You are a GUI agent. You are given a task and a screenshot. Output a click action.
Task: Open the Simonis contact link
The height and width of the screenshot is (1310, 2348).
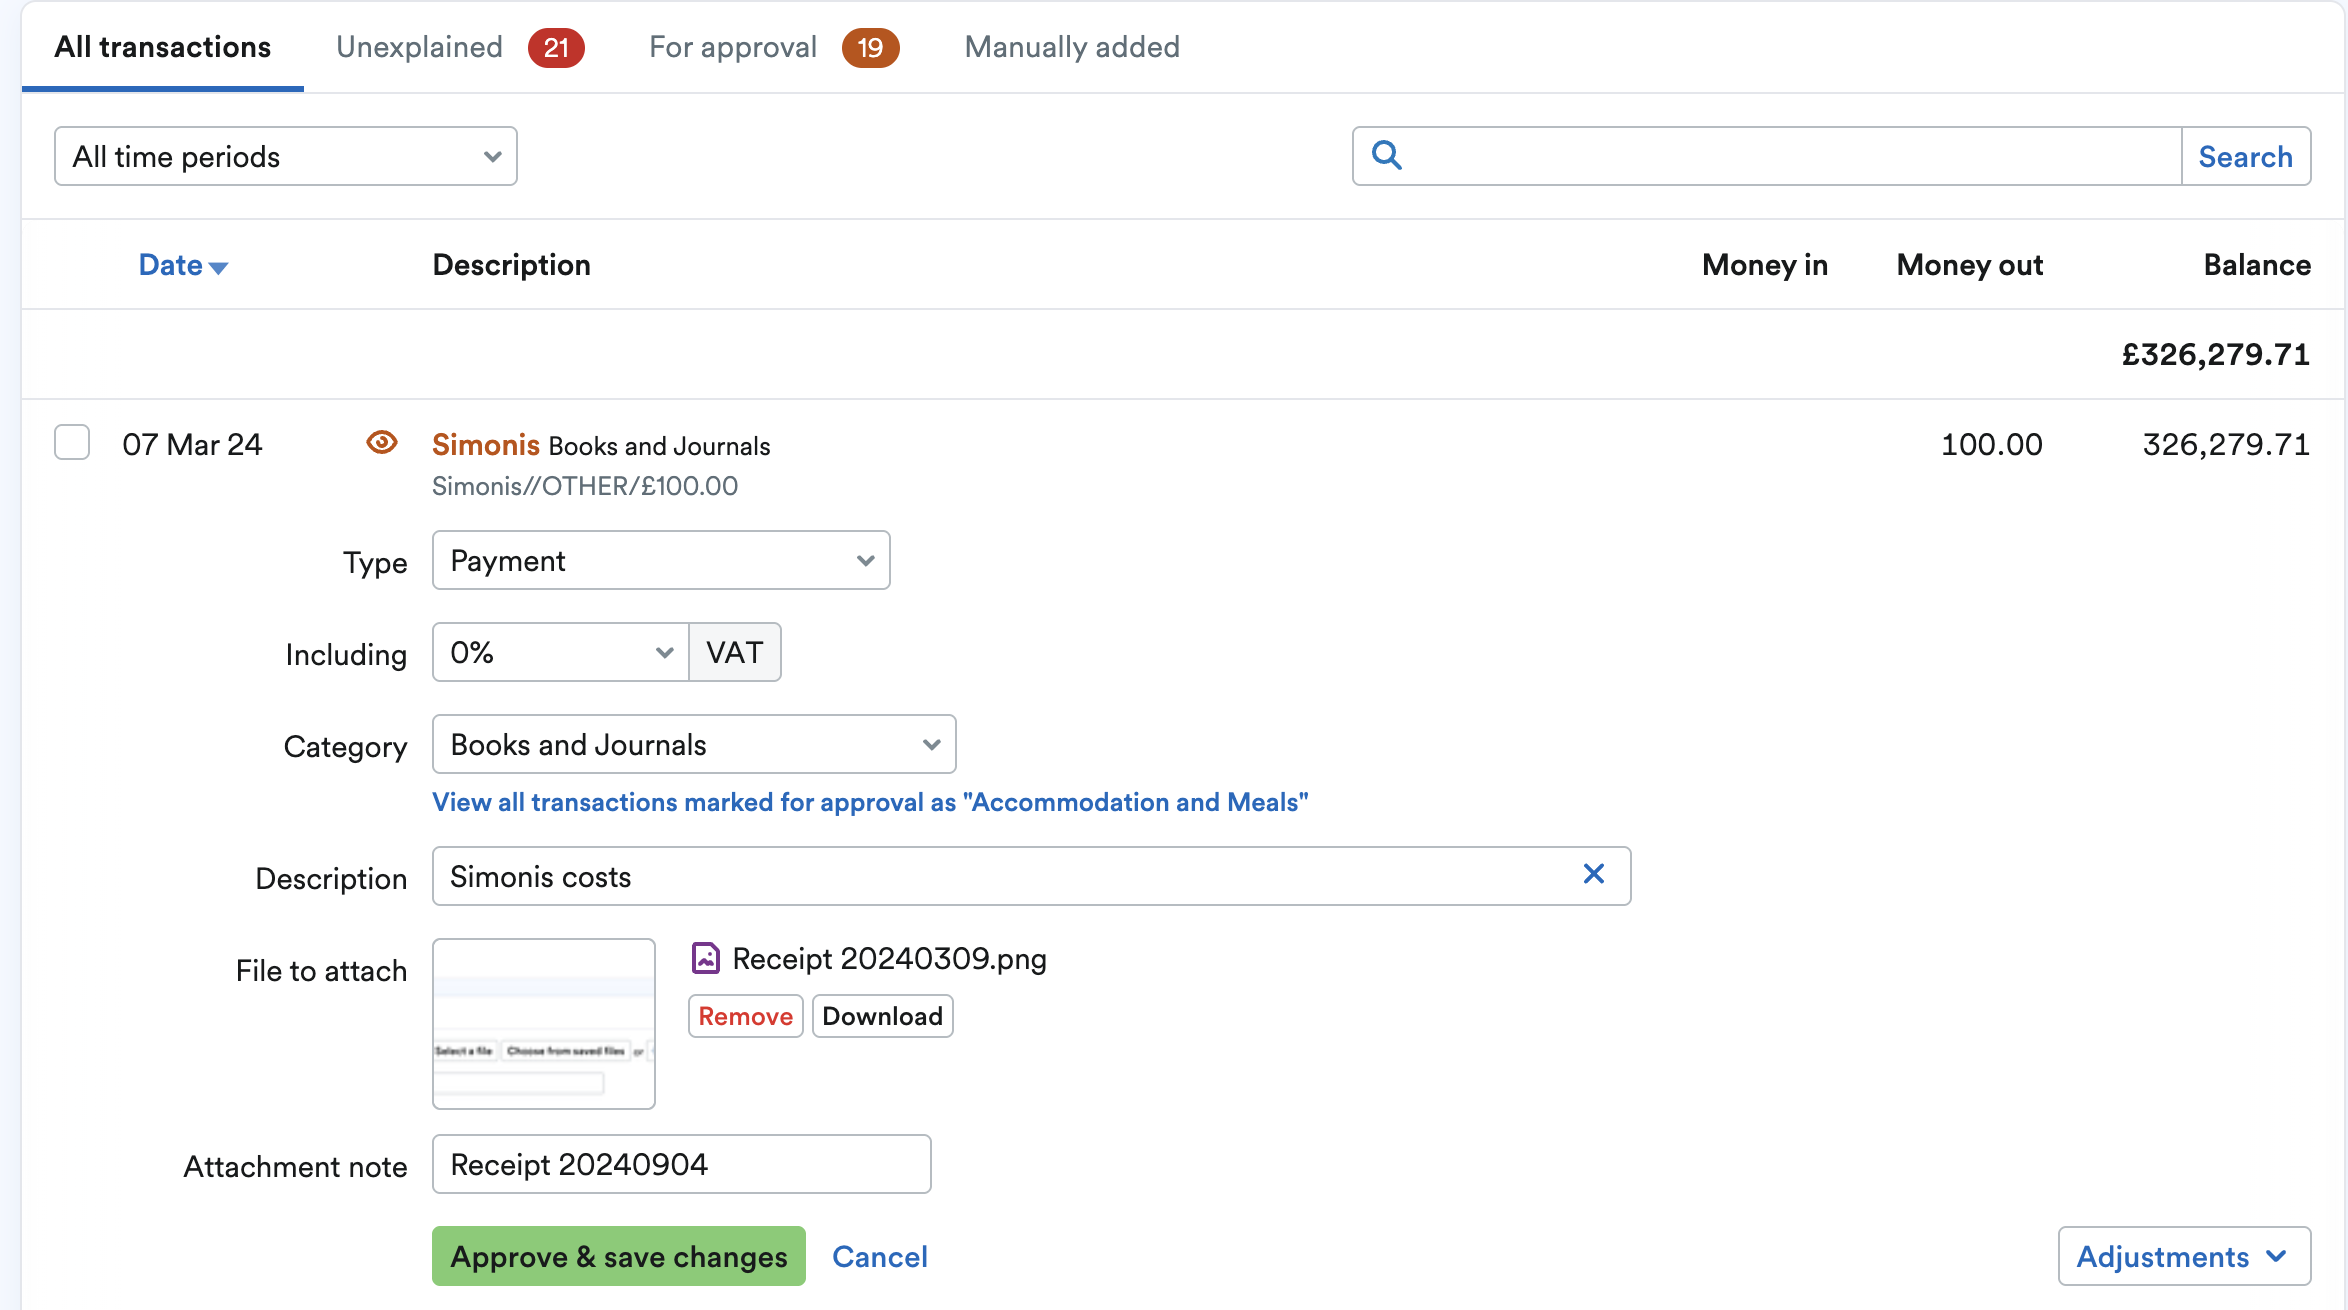click(486, 444)
